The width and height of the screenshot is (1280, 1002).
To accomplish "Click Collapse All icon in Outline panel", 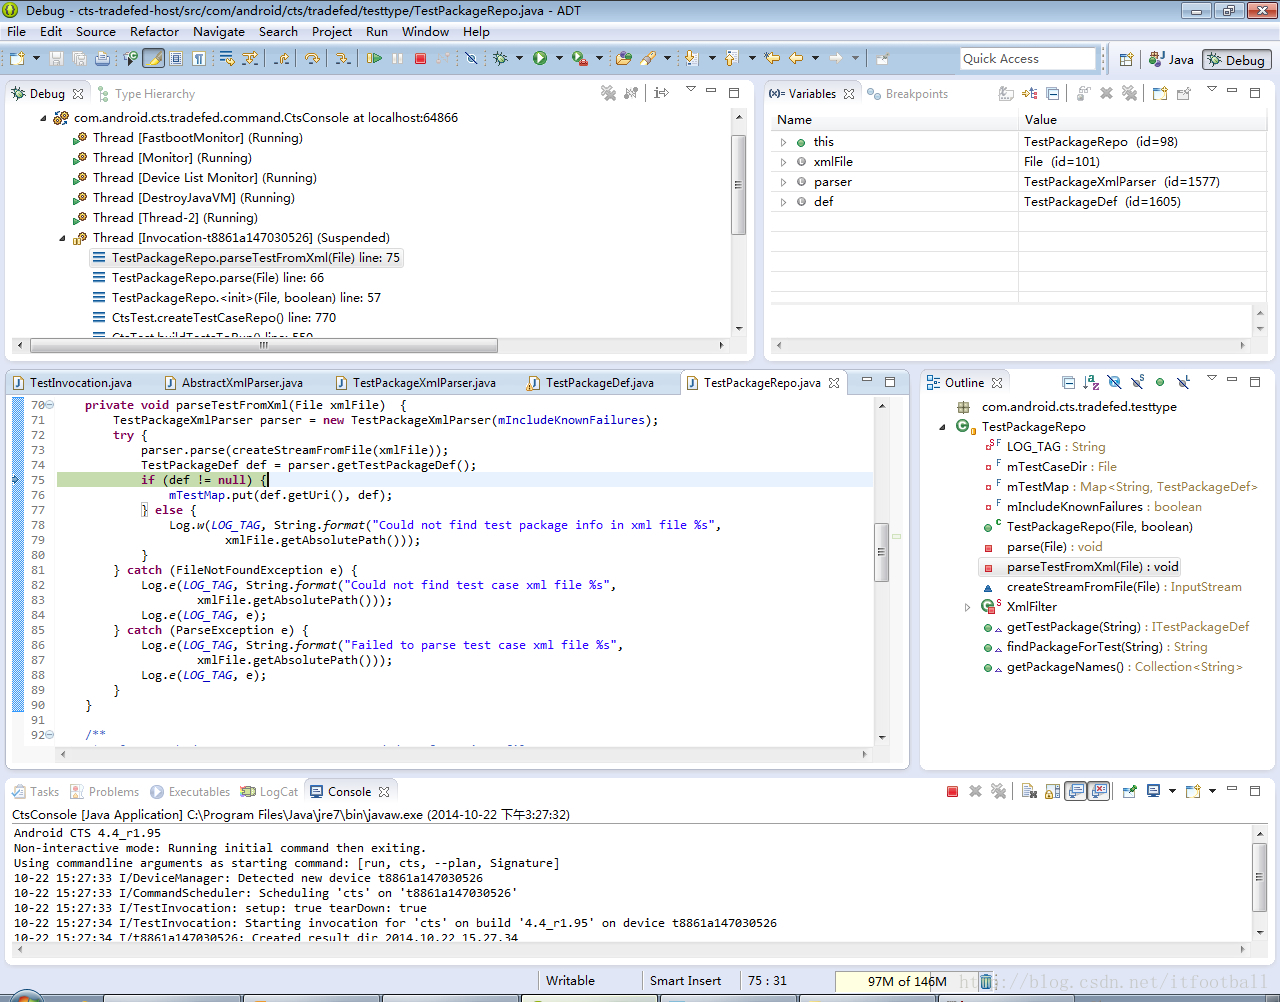I will click(1068, 383).
